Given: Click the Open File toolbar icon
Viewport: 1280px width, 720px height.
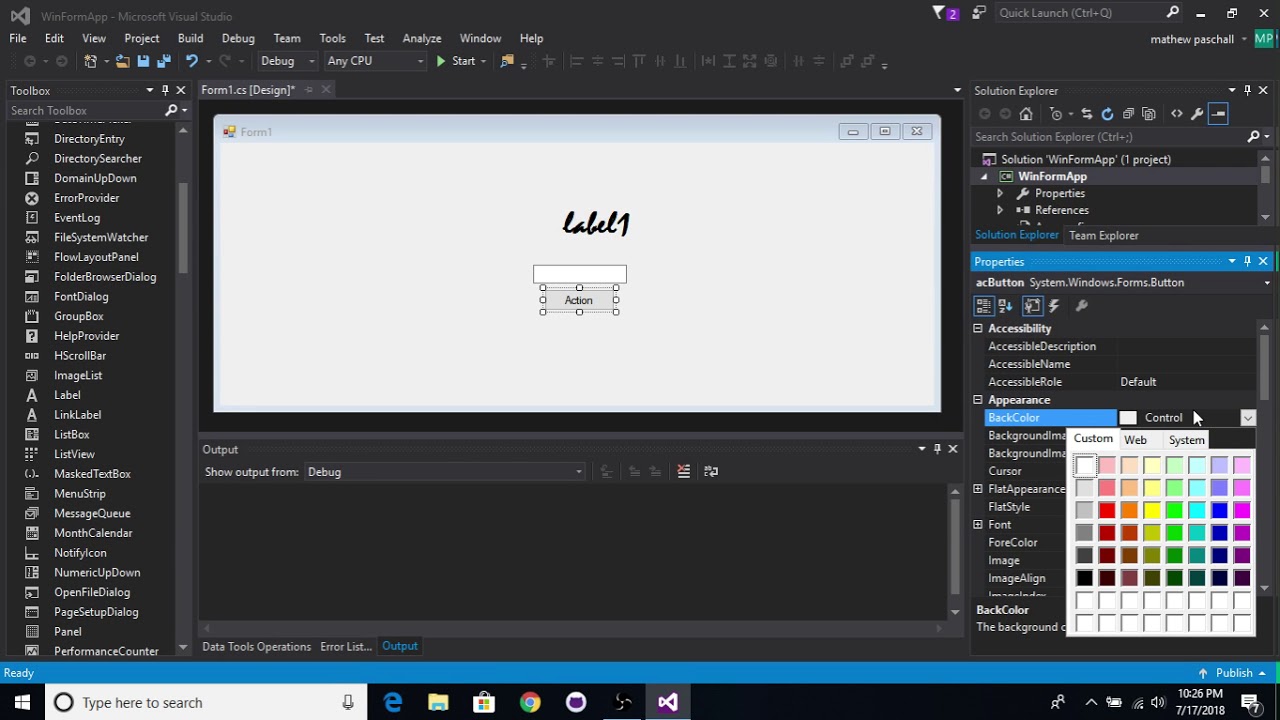Looking at the screenshot, I should pos(122,61).
